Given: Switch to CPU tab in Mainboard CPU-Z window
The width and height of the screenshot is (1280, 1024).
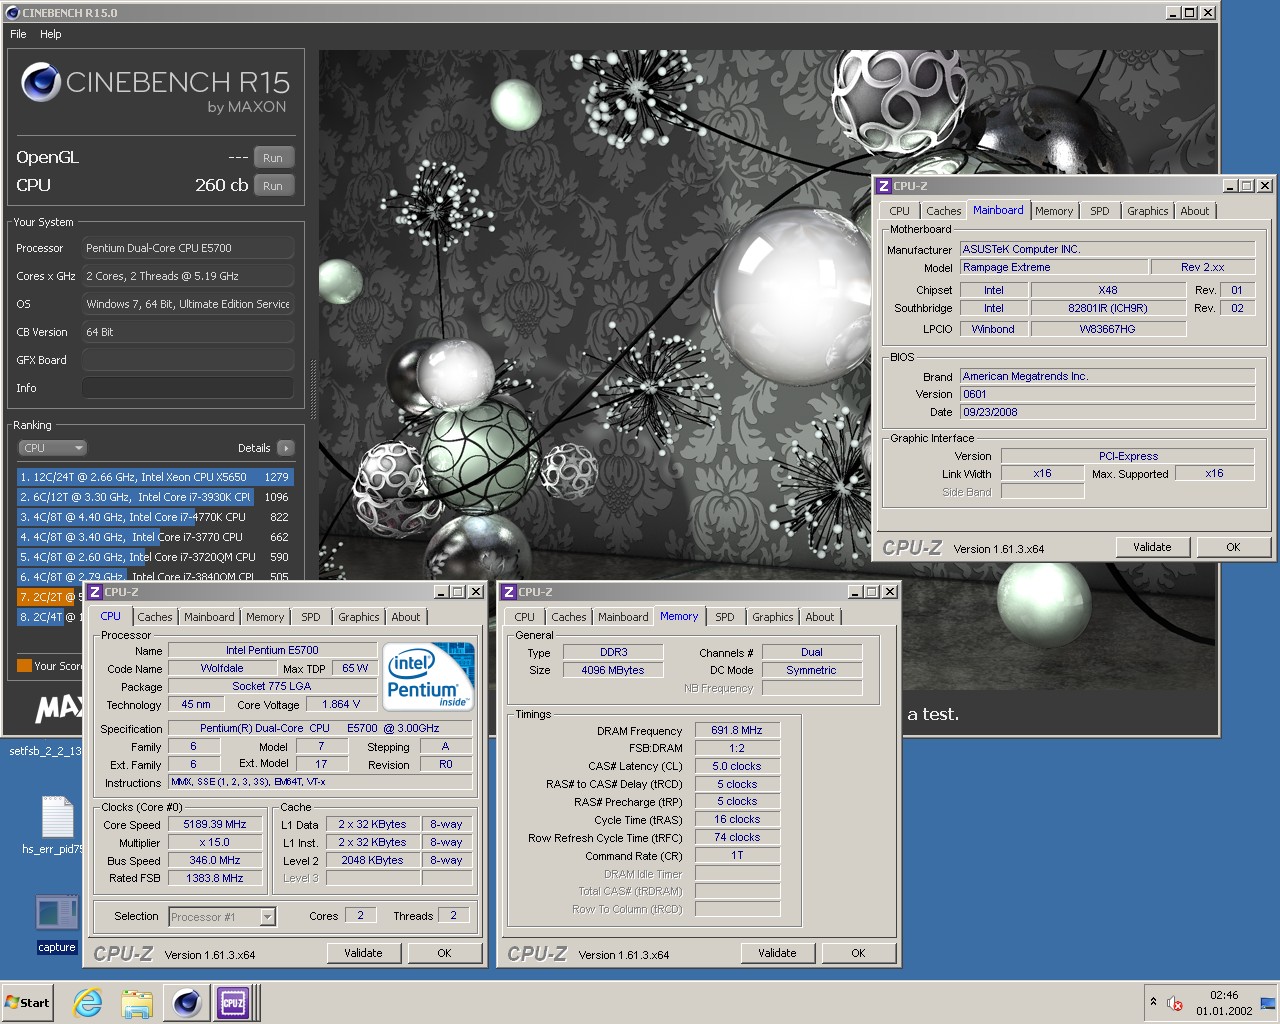Looking at the screenshot, I should (900, 211).
